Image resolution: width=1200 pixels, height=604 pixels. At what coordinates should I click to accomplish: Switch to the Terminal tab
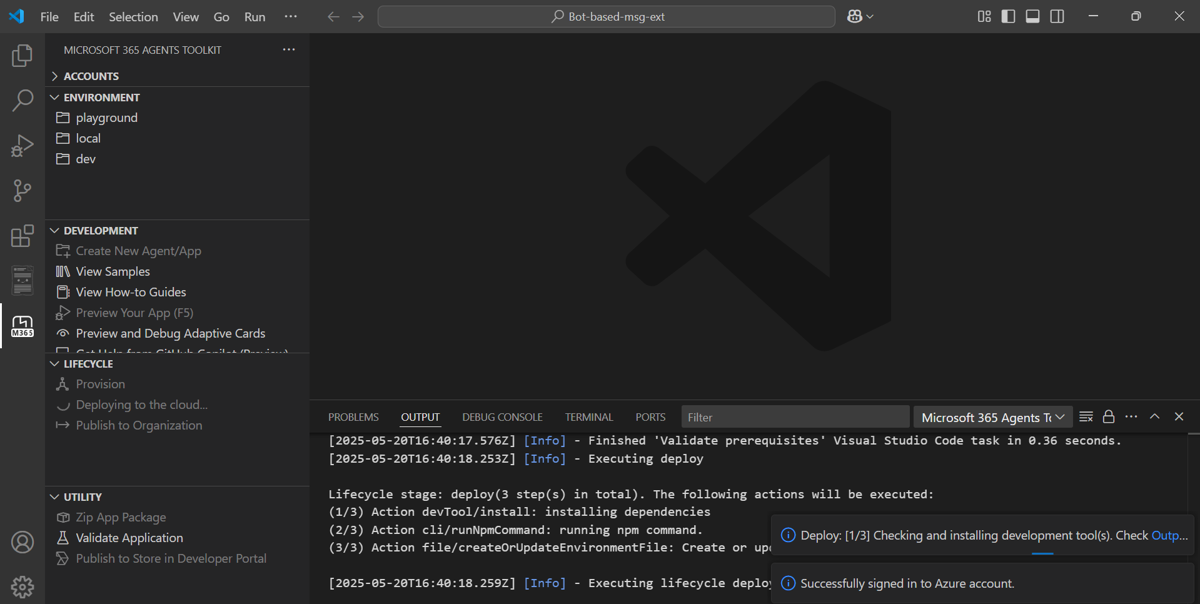(589, 417)
